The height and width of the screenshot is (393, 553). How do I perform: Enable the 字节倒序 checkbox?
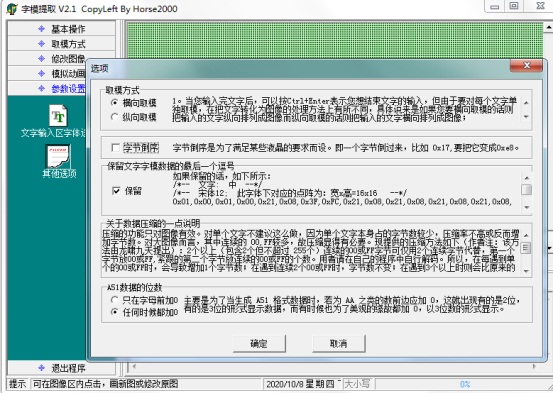[x=115, y=147]
